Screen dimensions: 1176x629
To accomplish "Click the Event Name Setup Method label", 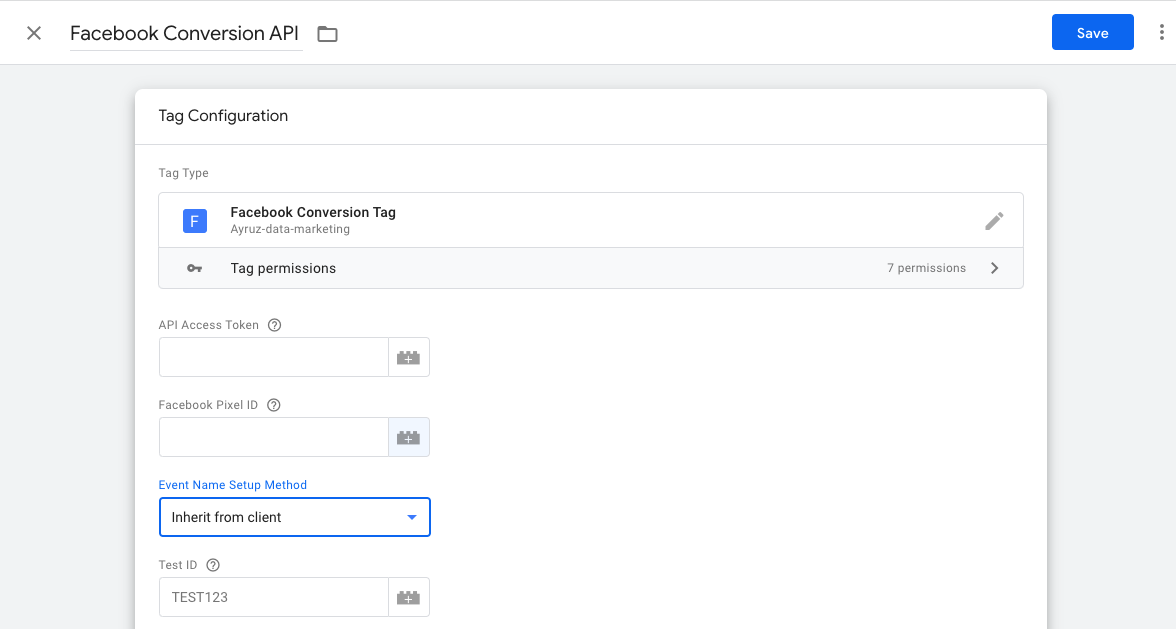I will click(x=232, y=485).
